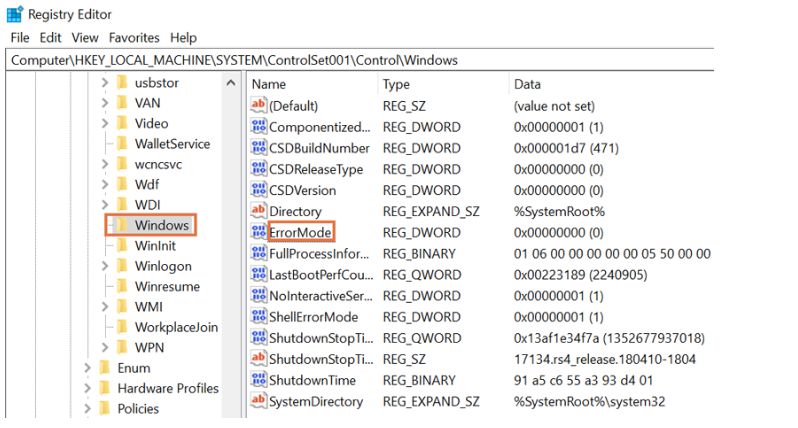Image resolution: width=798 pixels, height=428 pixels.
Task: Select the CSDBuildNumber value name
Action: tap(319, 148)
